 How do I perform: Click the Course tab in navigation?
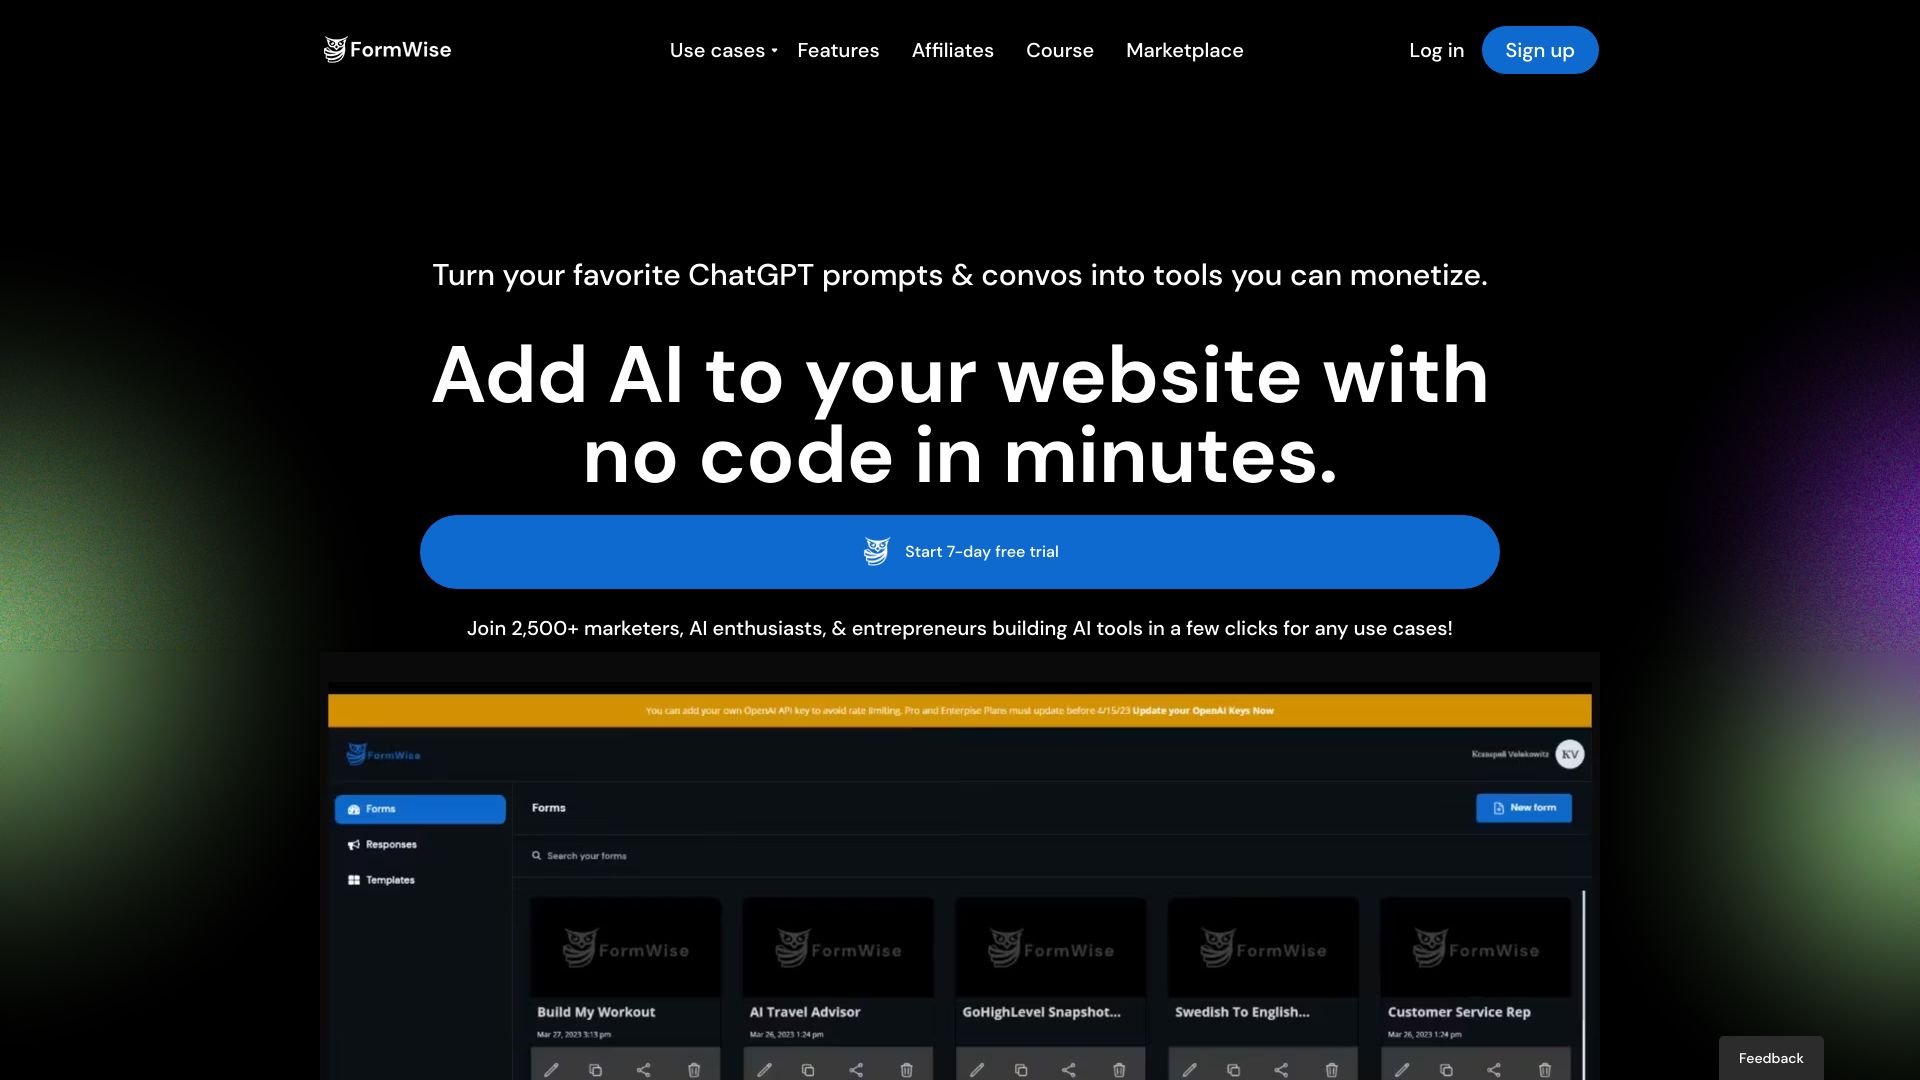pos(1059,49)
